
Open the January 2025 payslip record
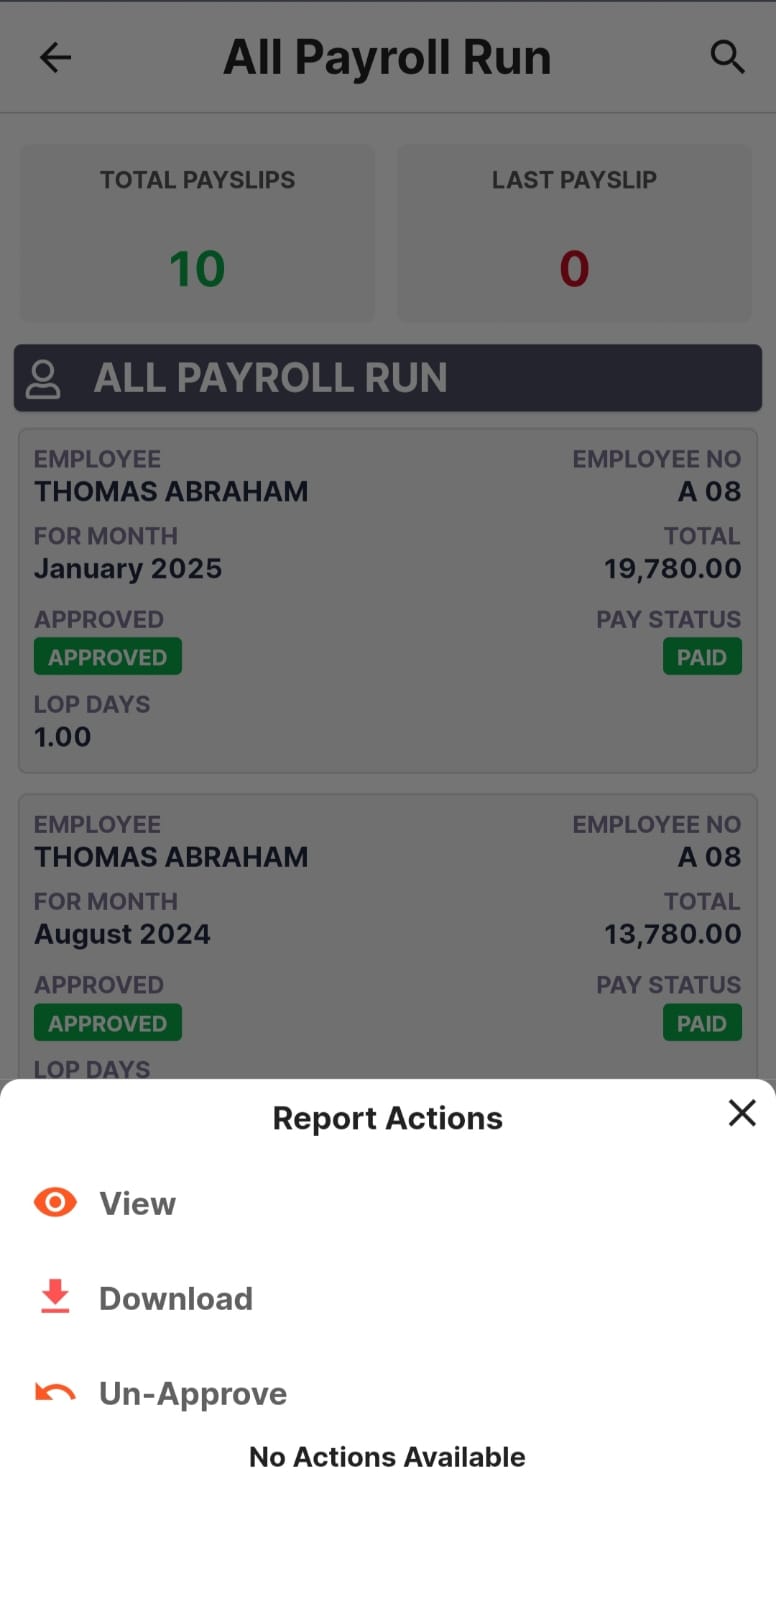point(388,600)
